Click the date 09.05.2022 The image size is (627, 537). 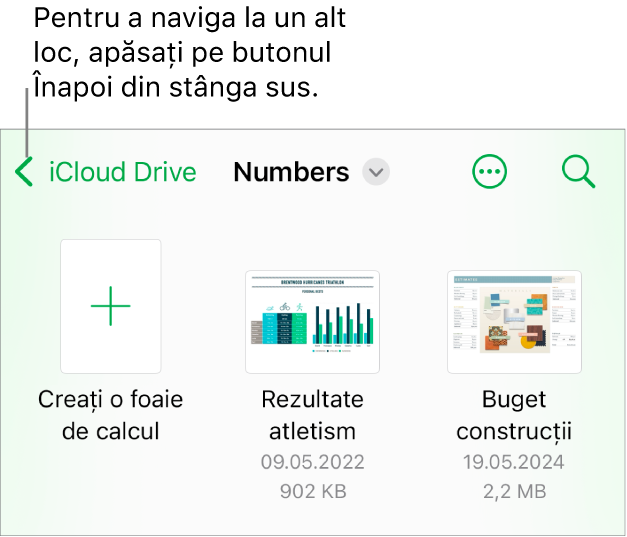(x=312, y=462)
